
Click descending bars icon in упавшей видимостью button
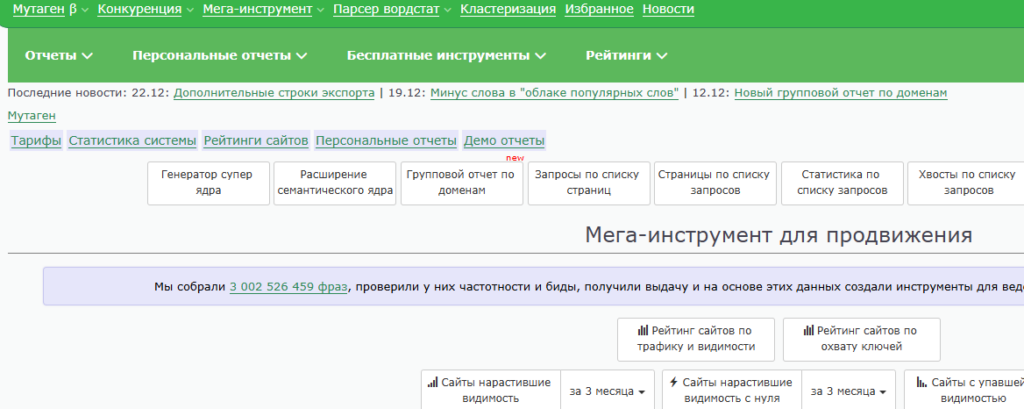tap(921, 382)
